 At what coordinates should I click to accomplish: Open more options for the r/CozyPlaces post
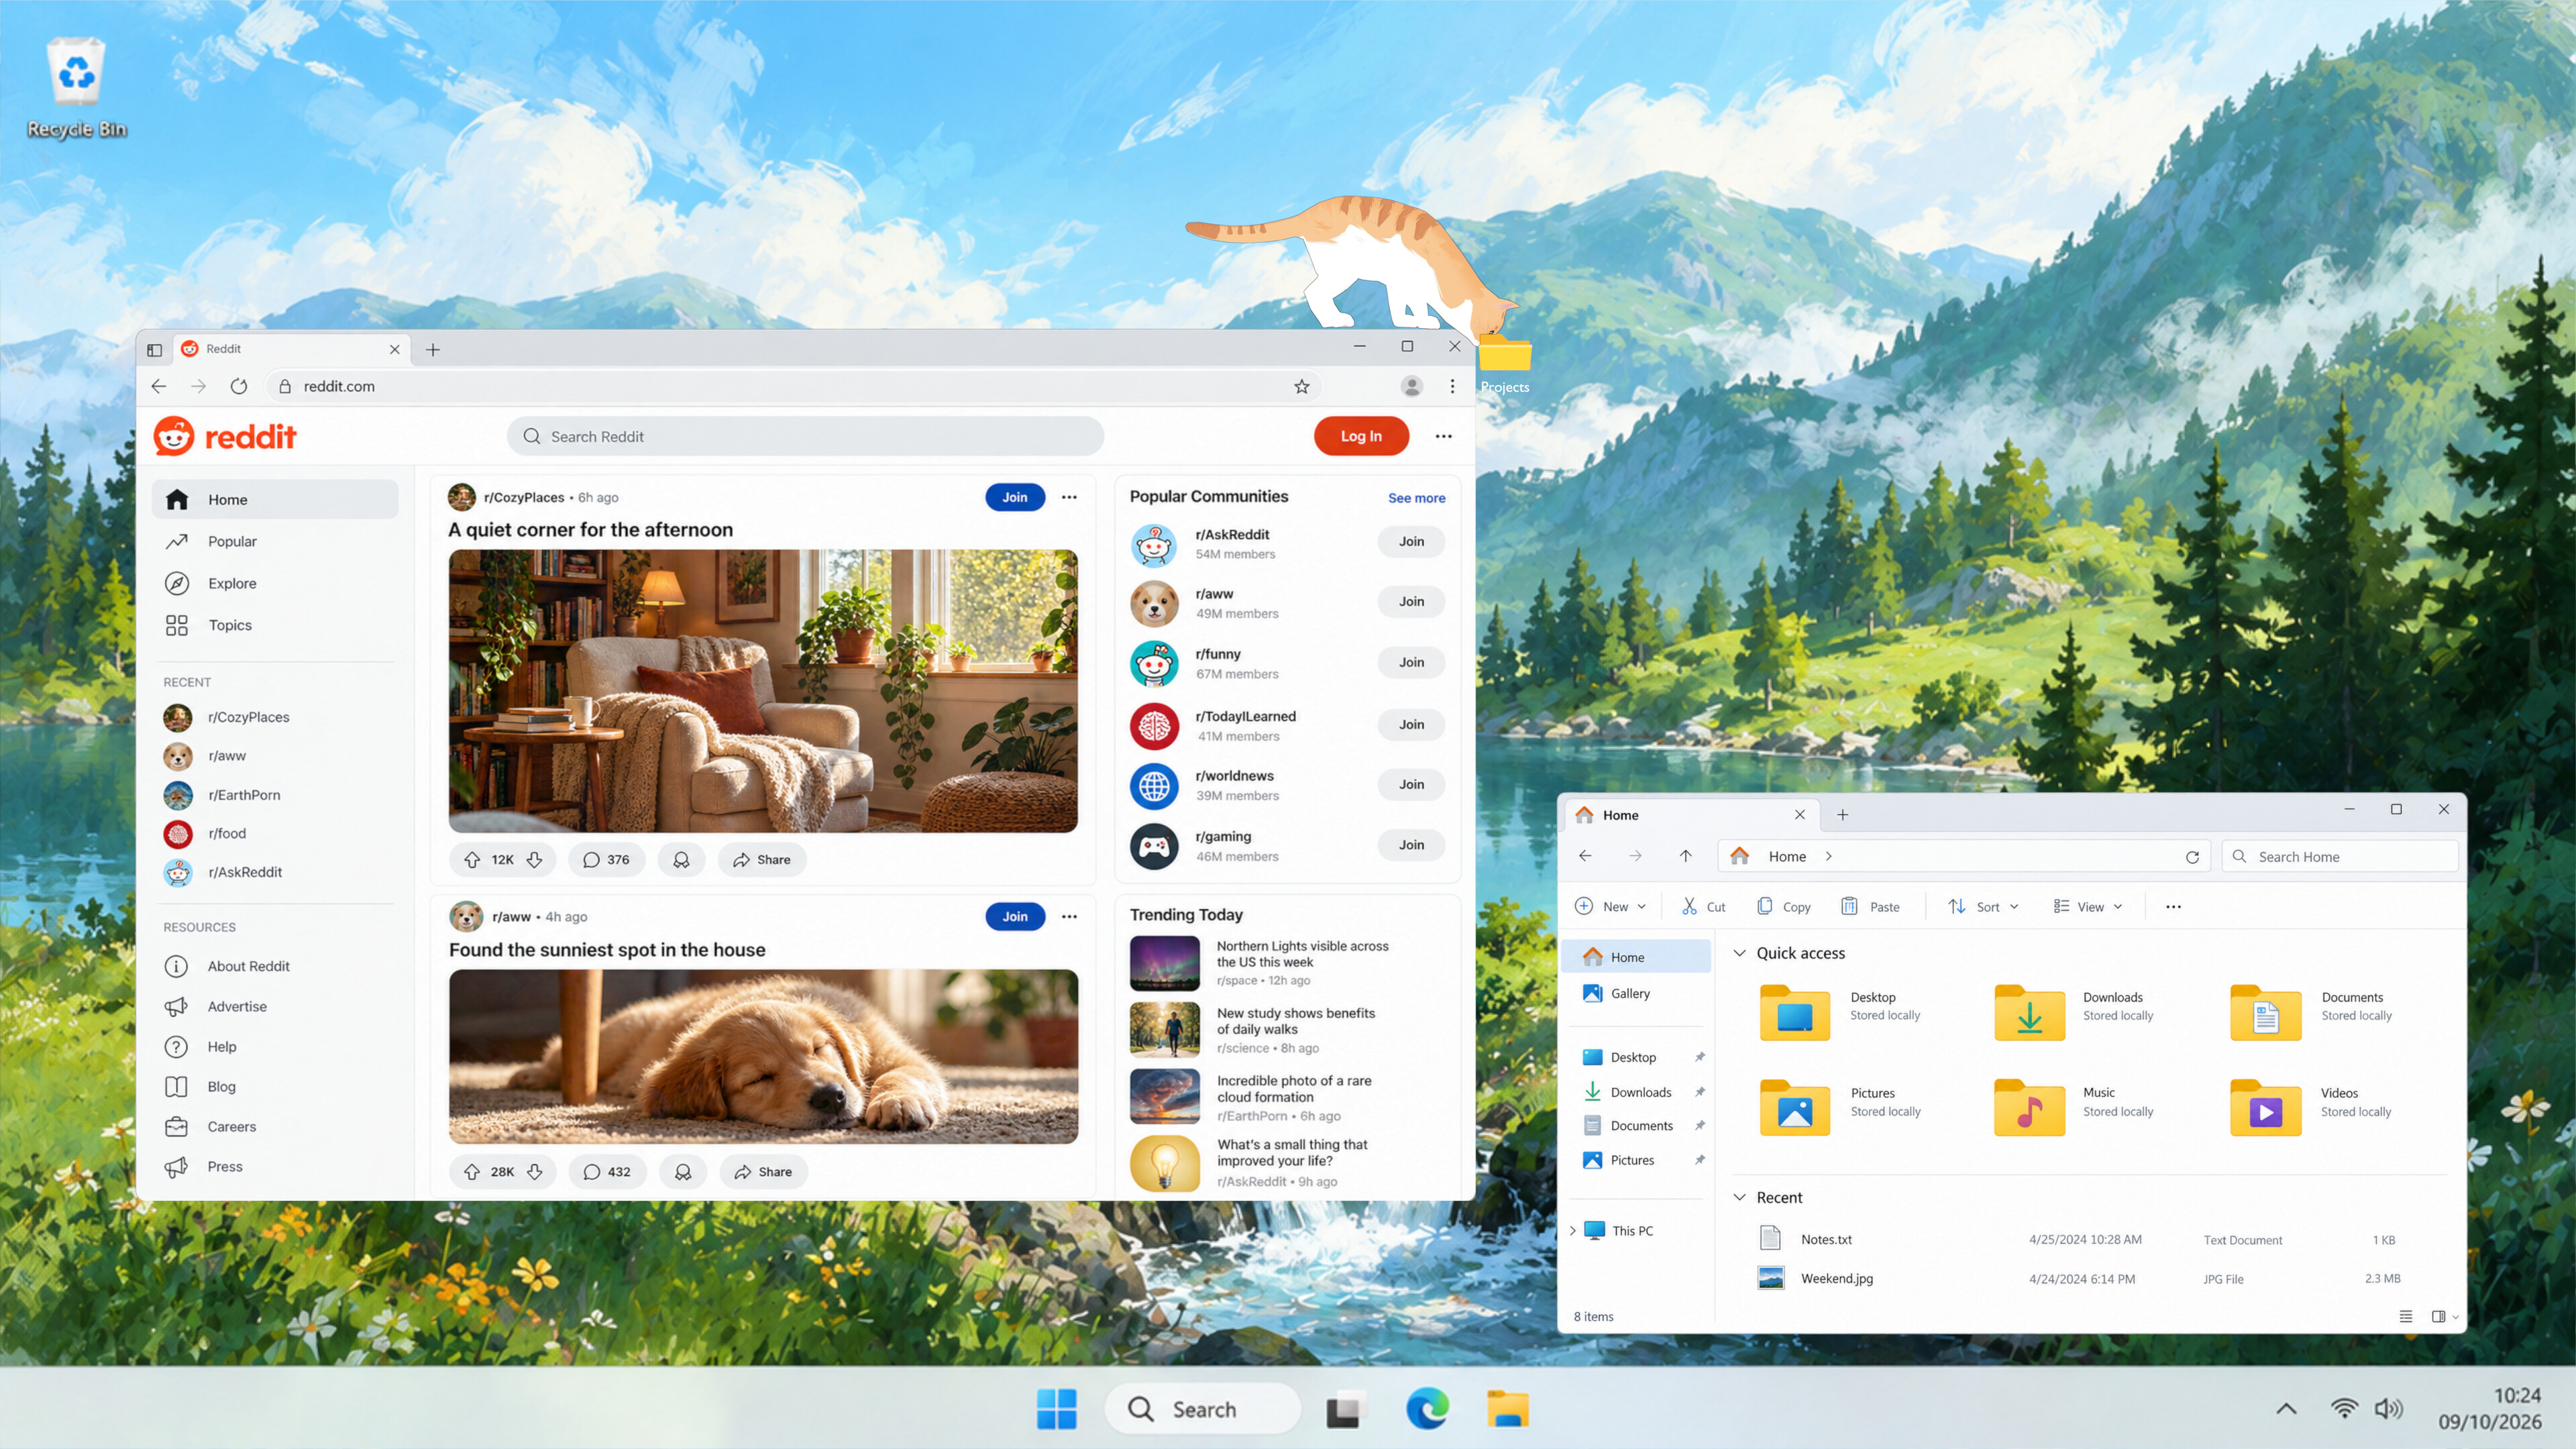(x=1069, y=497)
